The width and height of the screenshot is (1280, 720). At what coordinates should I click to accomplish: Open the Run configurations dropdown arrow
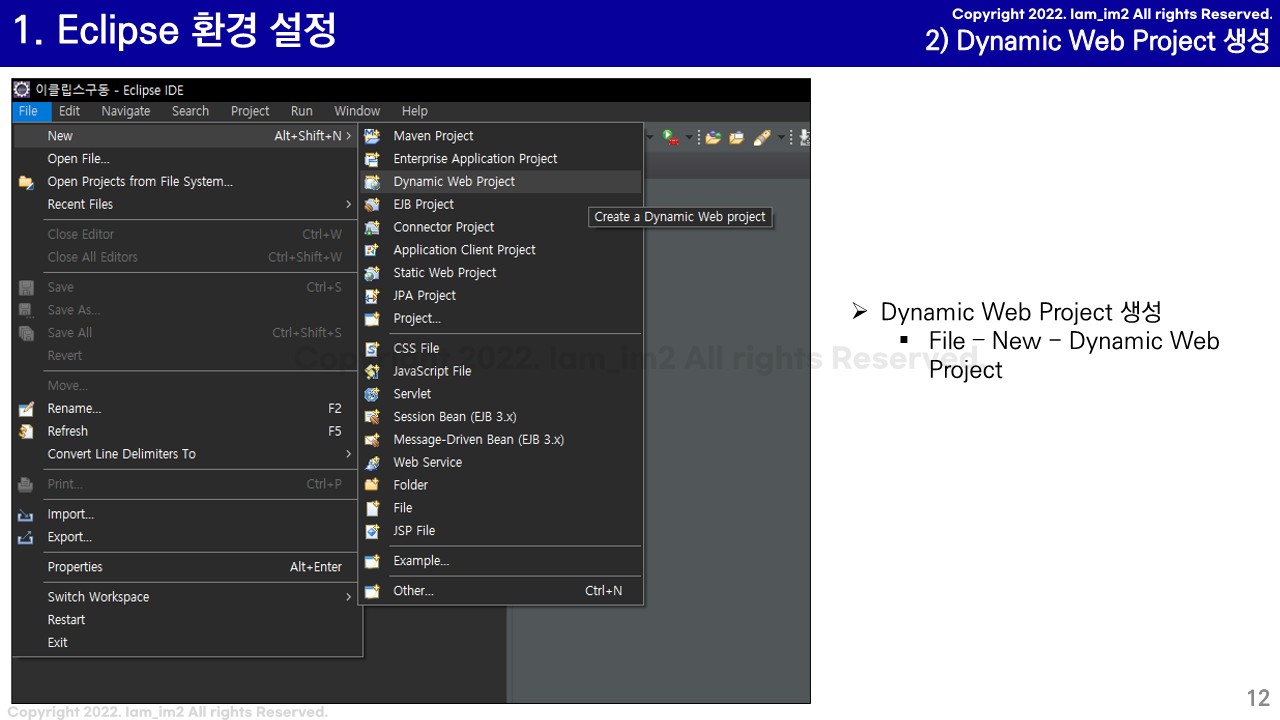pos(688,137)
